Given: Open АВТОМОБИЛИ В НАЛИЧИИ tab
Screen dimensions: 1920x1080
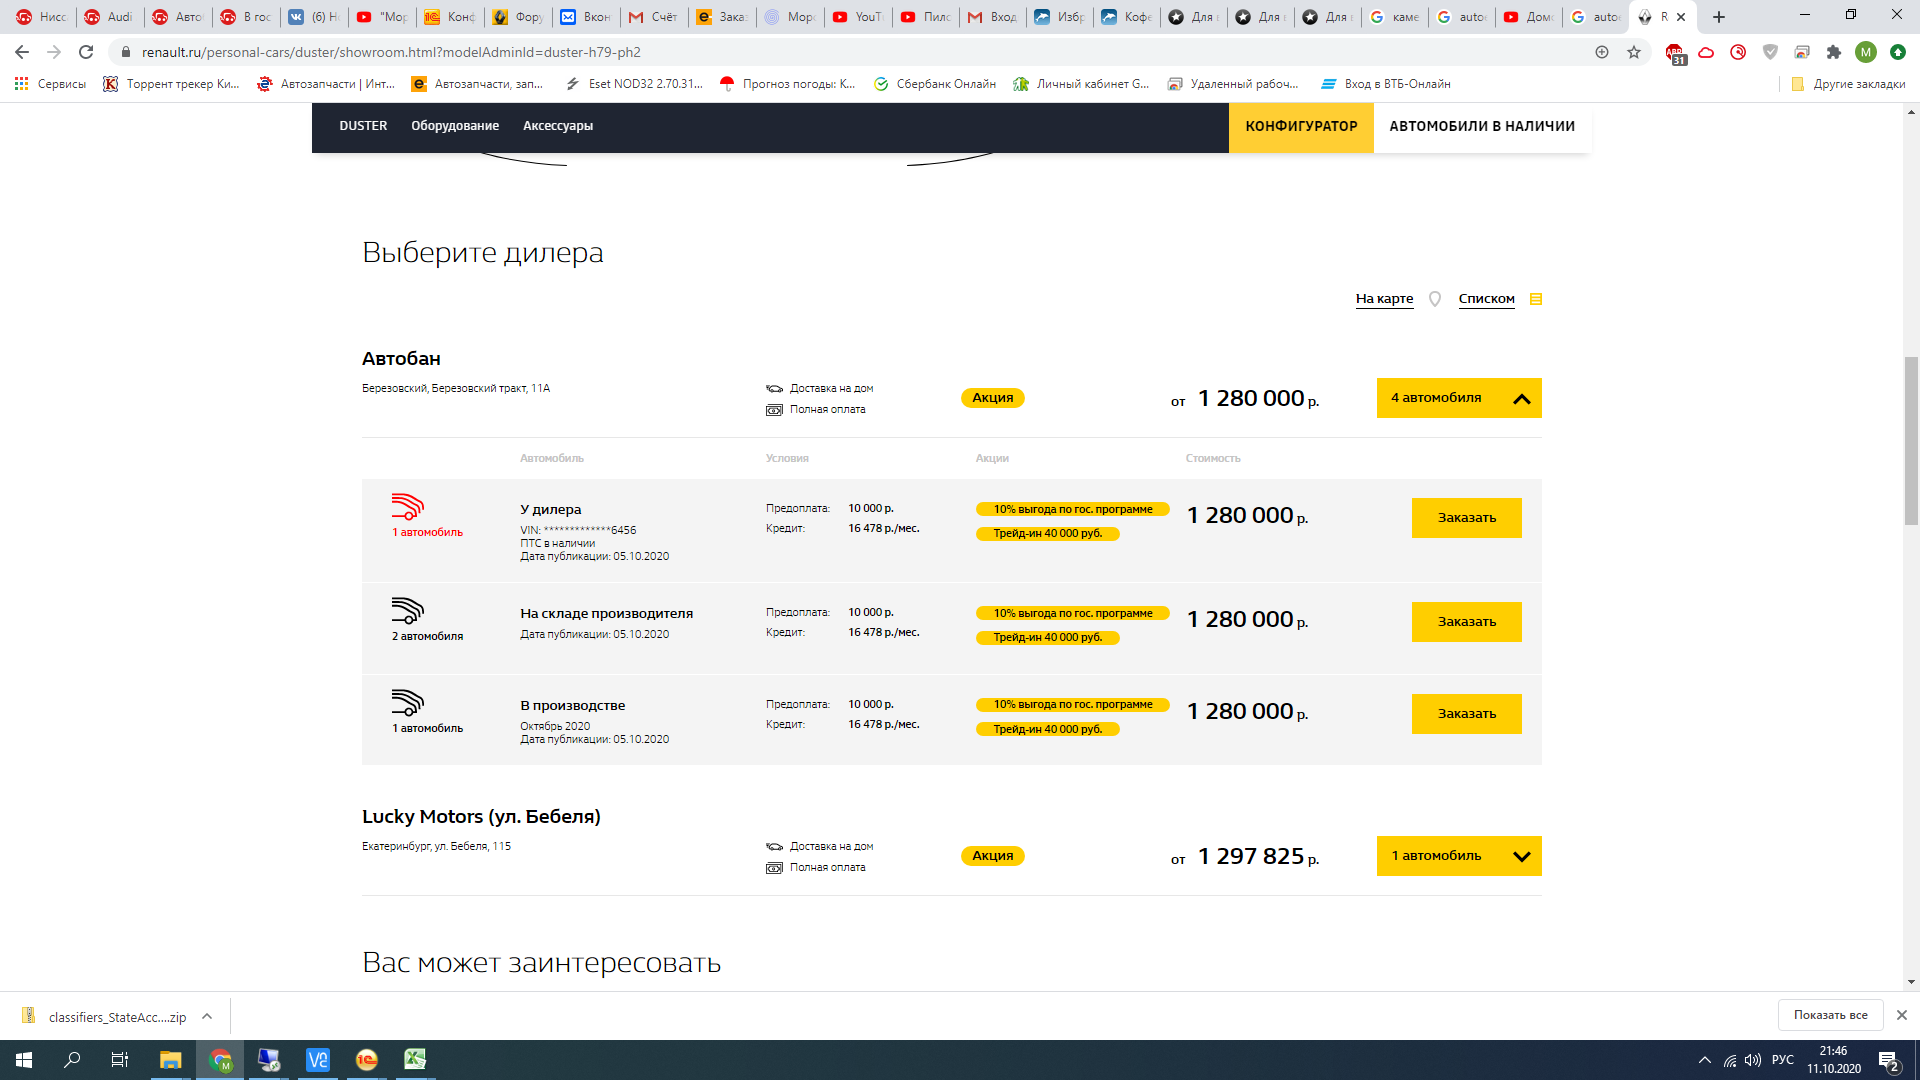Looking at the screenshot, I should pyautogui.click(x=1482, y=127).
